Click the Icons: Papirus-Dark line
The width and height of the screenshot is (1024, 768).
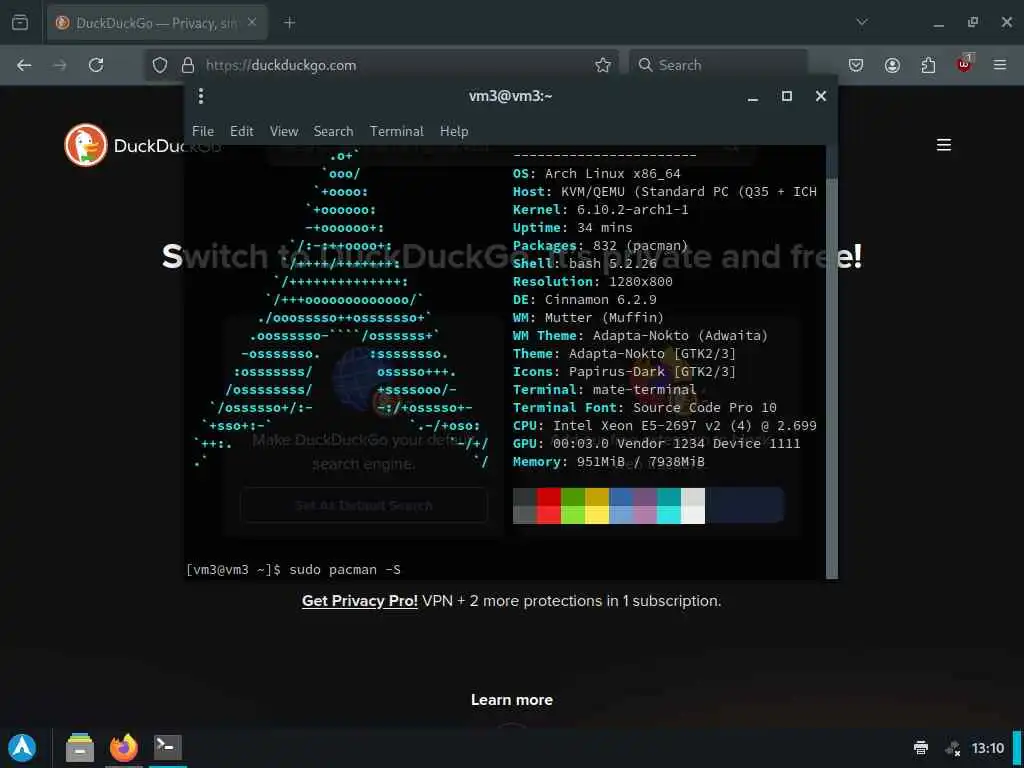pyautogui.click(x=624, y=372)
